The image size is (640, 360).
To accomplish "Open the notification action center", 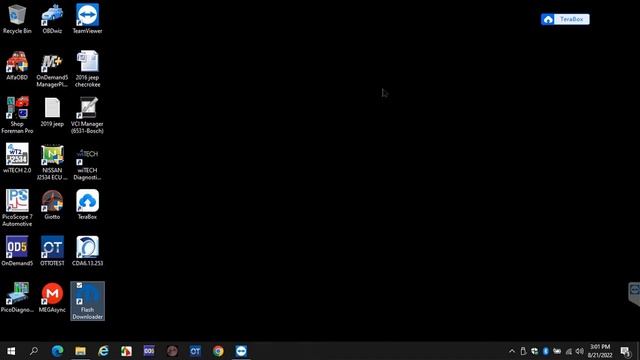I will (625, 351).
